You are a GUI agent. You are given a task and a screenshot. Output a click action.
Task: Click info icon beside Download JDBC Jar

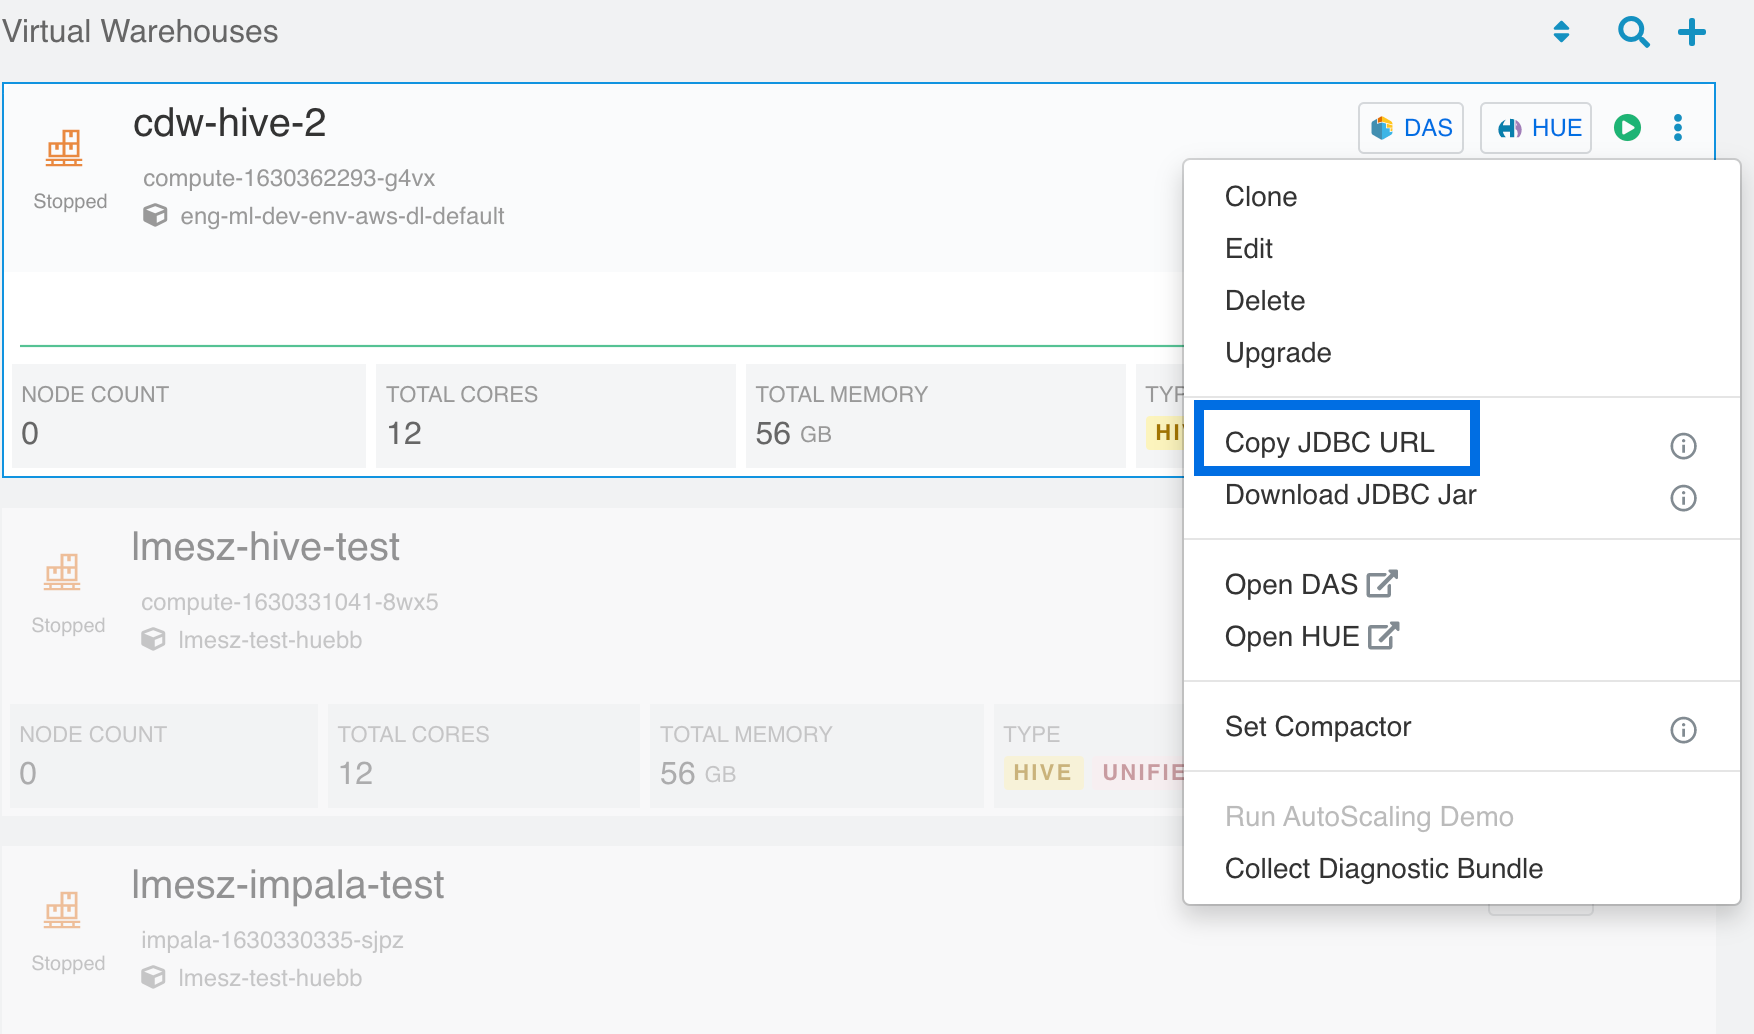tap(1683, 498)
